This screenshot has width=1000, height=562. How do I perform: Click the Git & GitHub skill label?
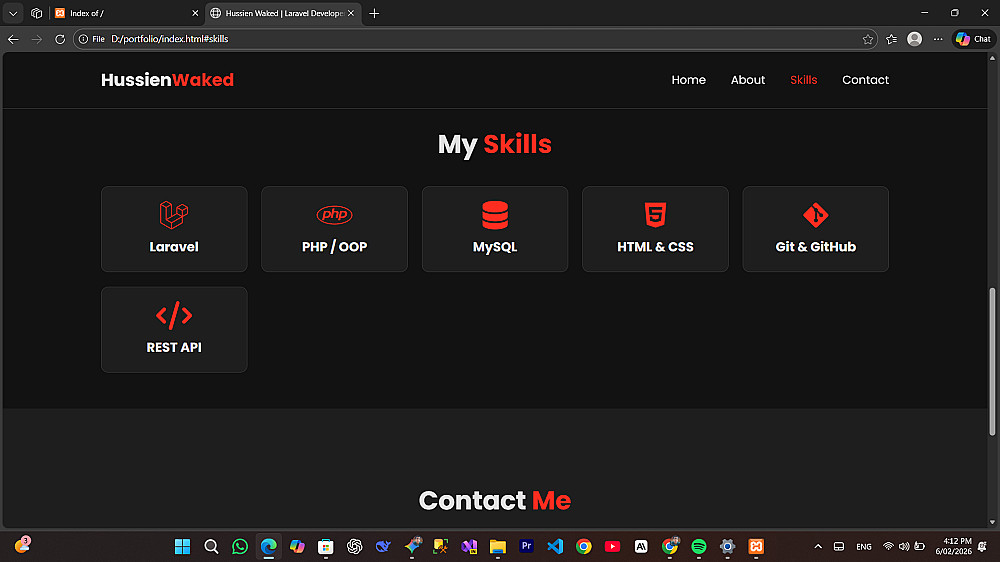pyautogui.click(x=816, y=247)
